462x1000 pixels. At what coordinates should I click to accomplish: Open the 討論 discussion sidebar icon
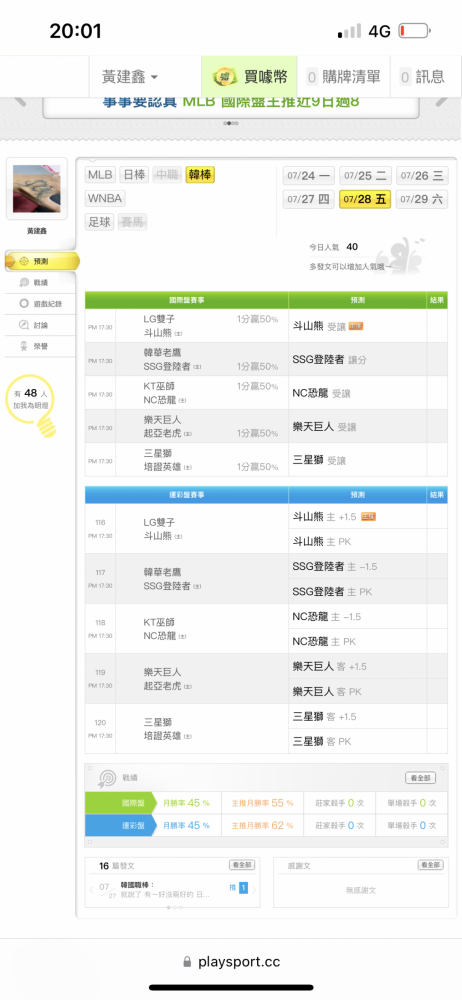click(x=24, y=325)
